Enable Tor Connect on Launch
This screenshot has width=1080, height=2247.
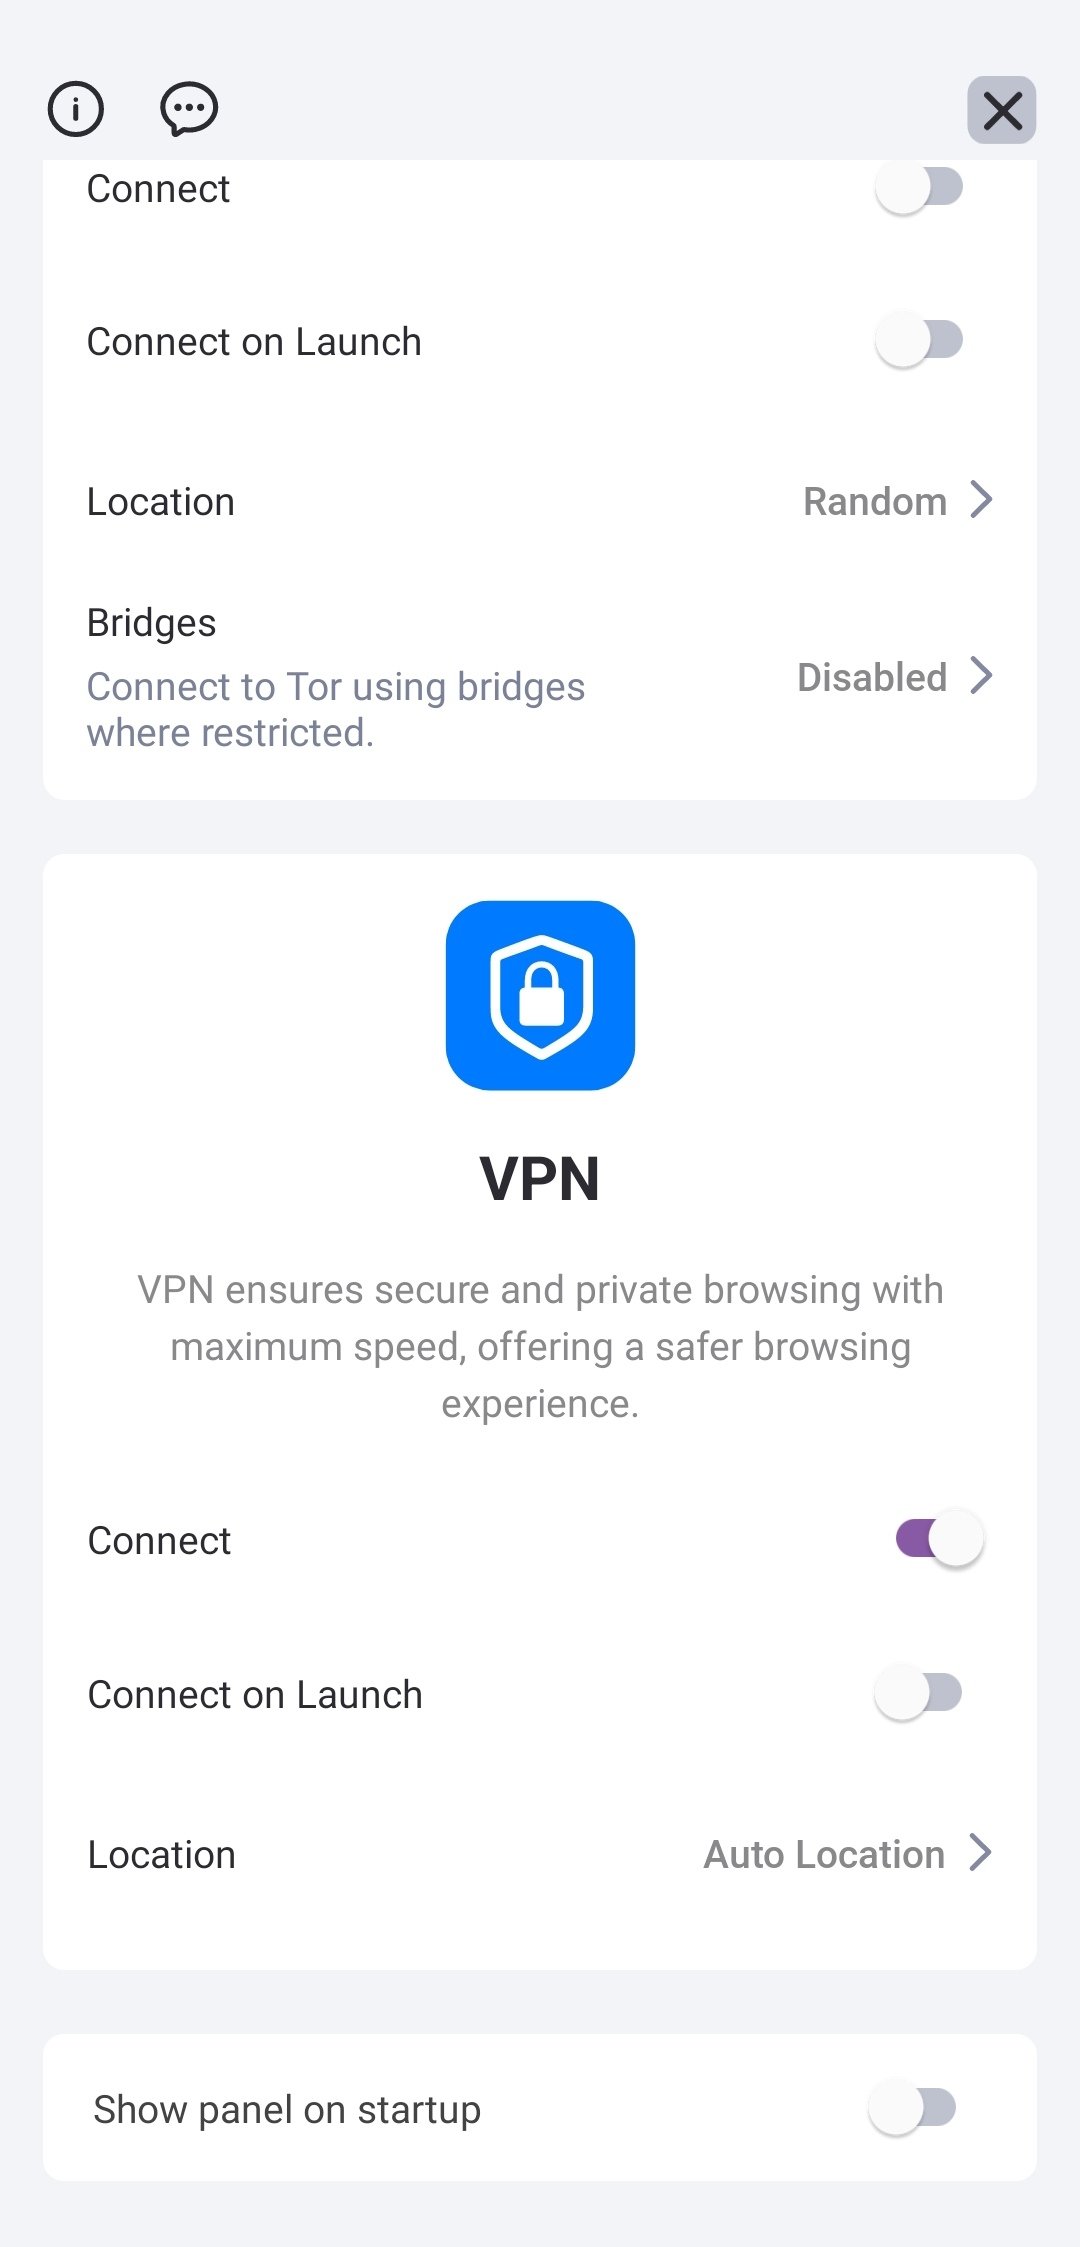click(x=919, y=341)
